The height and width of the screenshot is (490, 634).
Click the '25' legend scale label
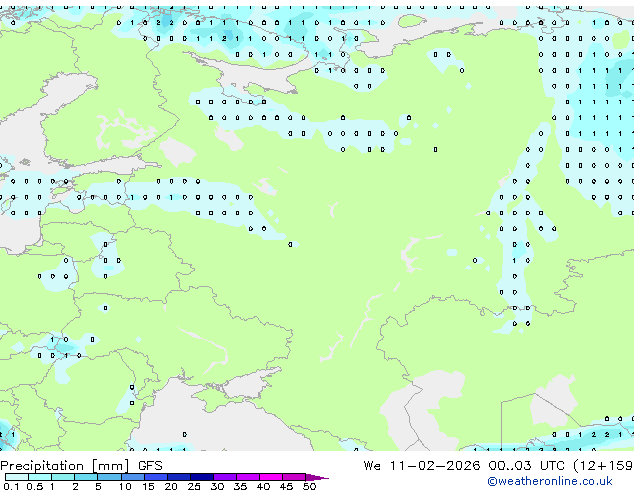point(194,486)
